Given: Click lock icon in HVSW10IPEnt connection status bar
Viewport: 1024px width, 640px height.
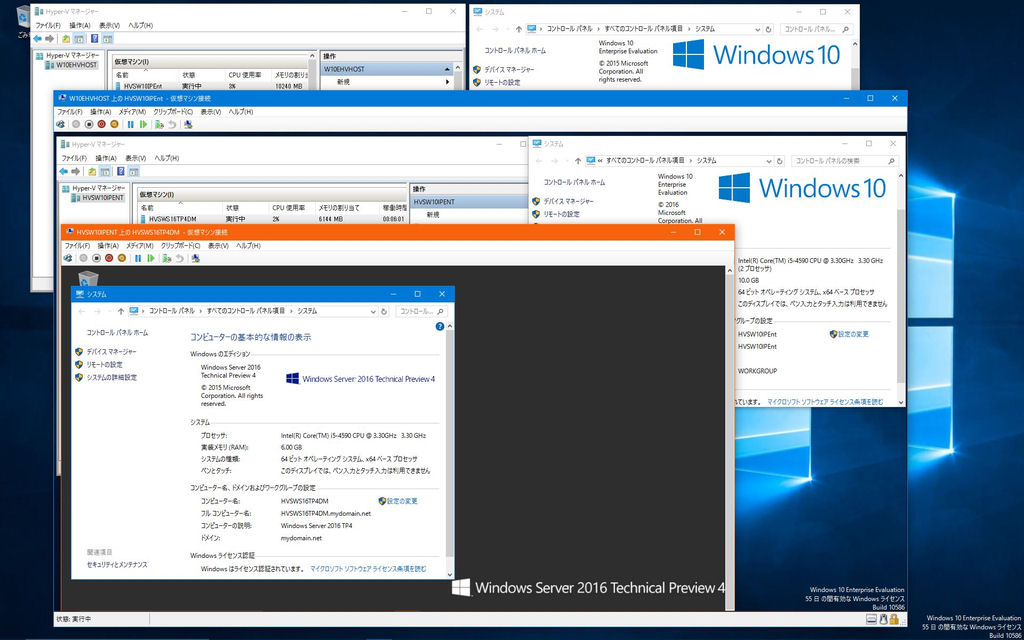Looking at the screenshot, I should (894, 619).
